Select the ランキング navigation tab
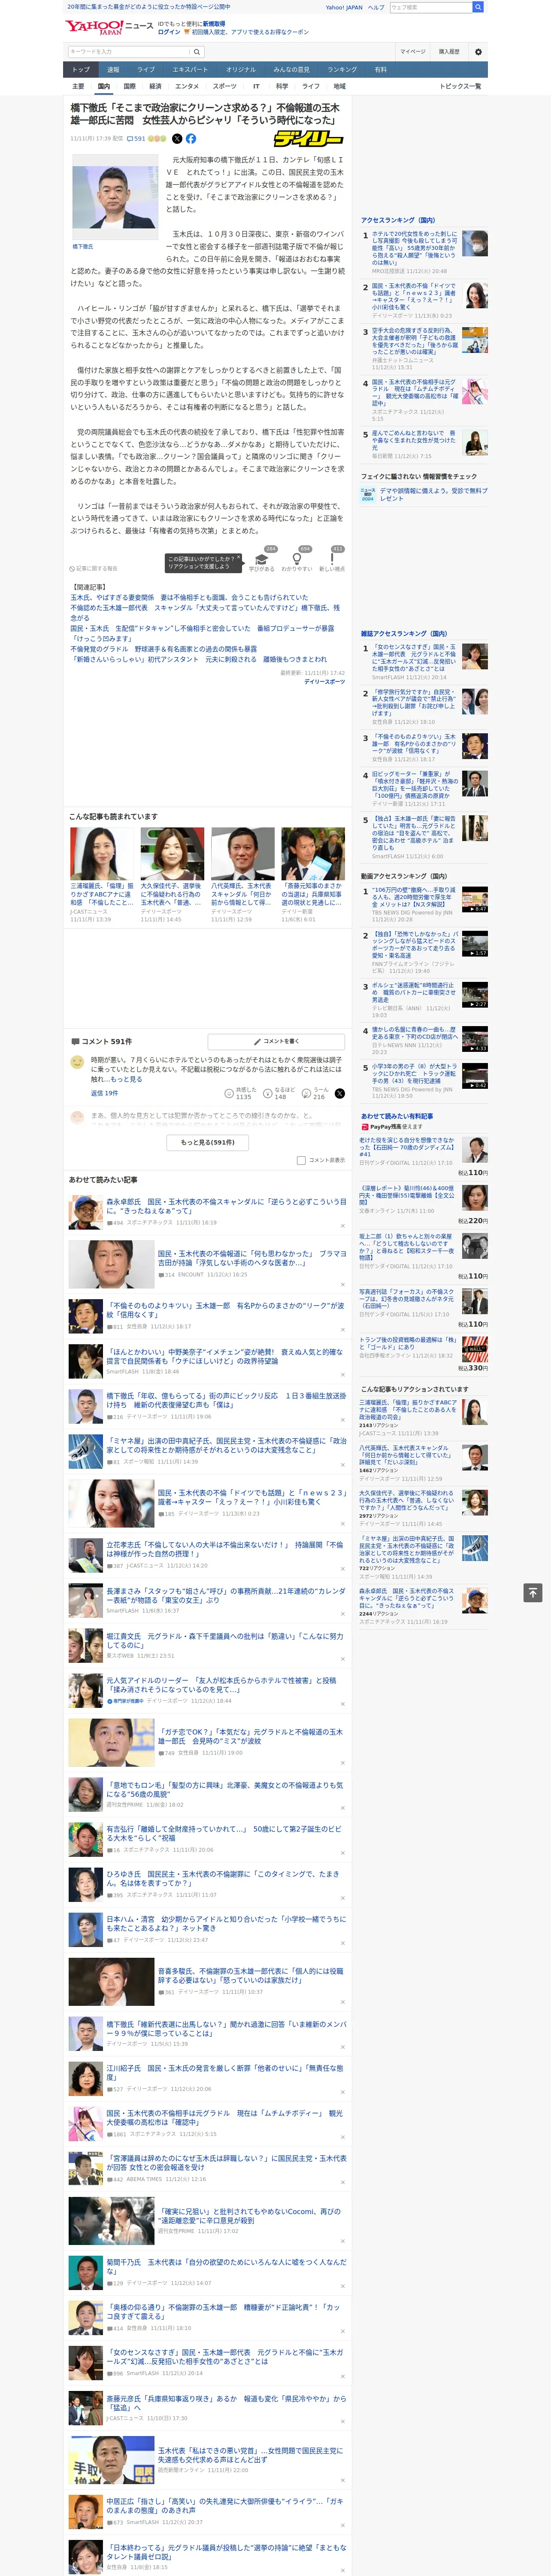This screenshot has width=551, height=2576. [x=342, y=70]
